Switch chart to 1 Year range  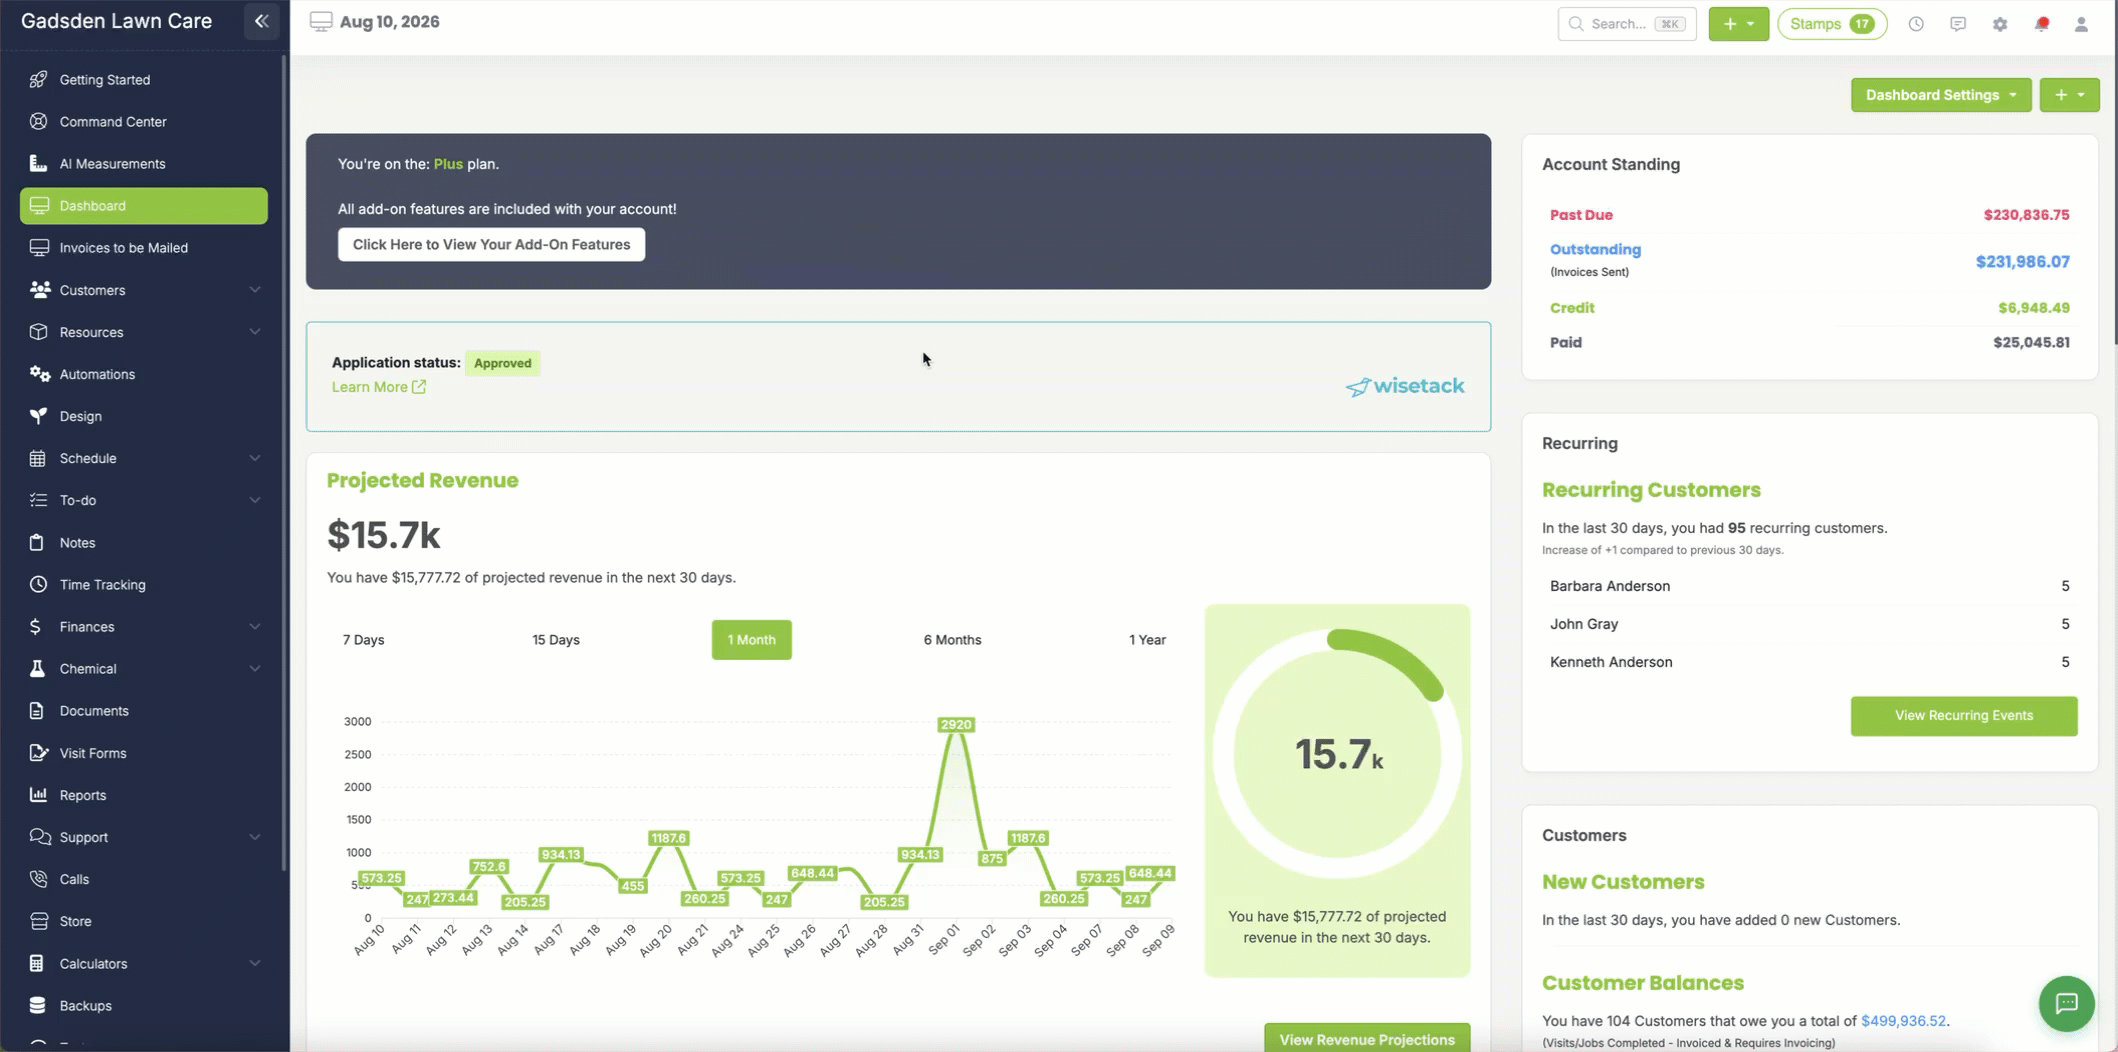(1147, 640)
